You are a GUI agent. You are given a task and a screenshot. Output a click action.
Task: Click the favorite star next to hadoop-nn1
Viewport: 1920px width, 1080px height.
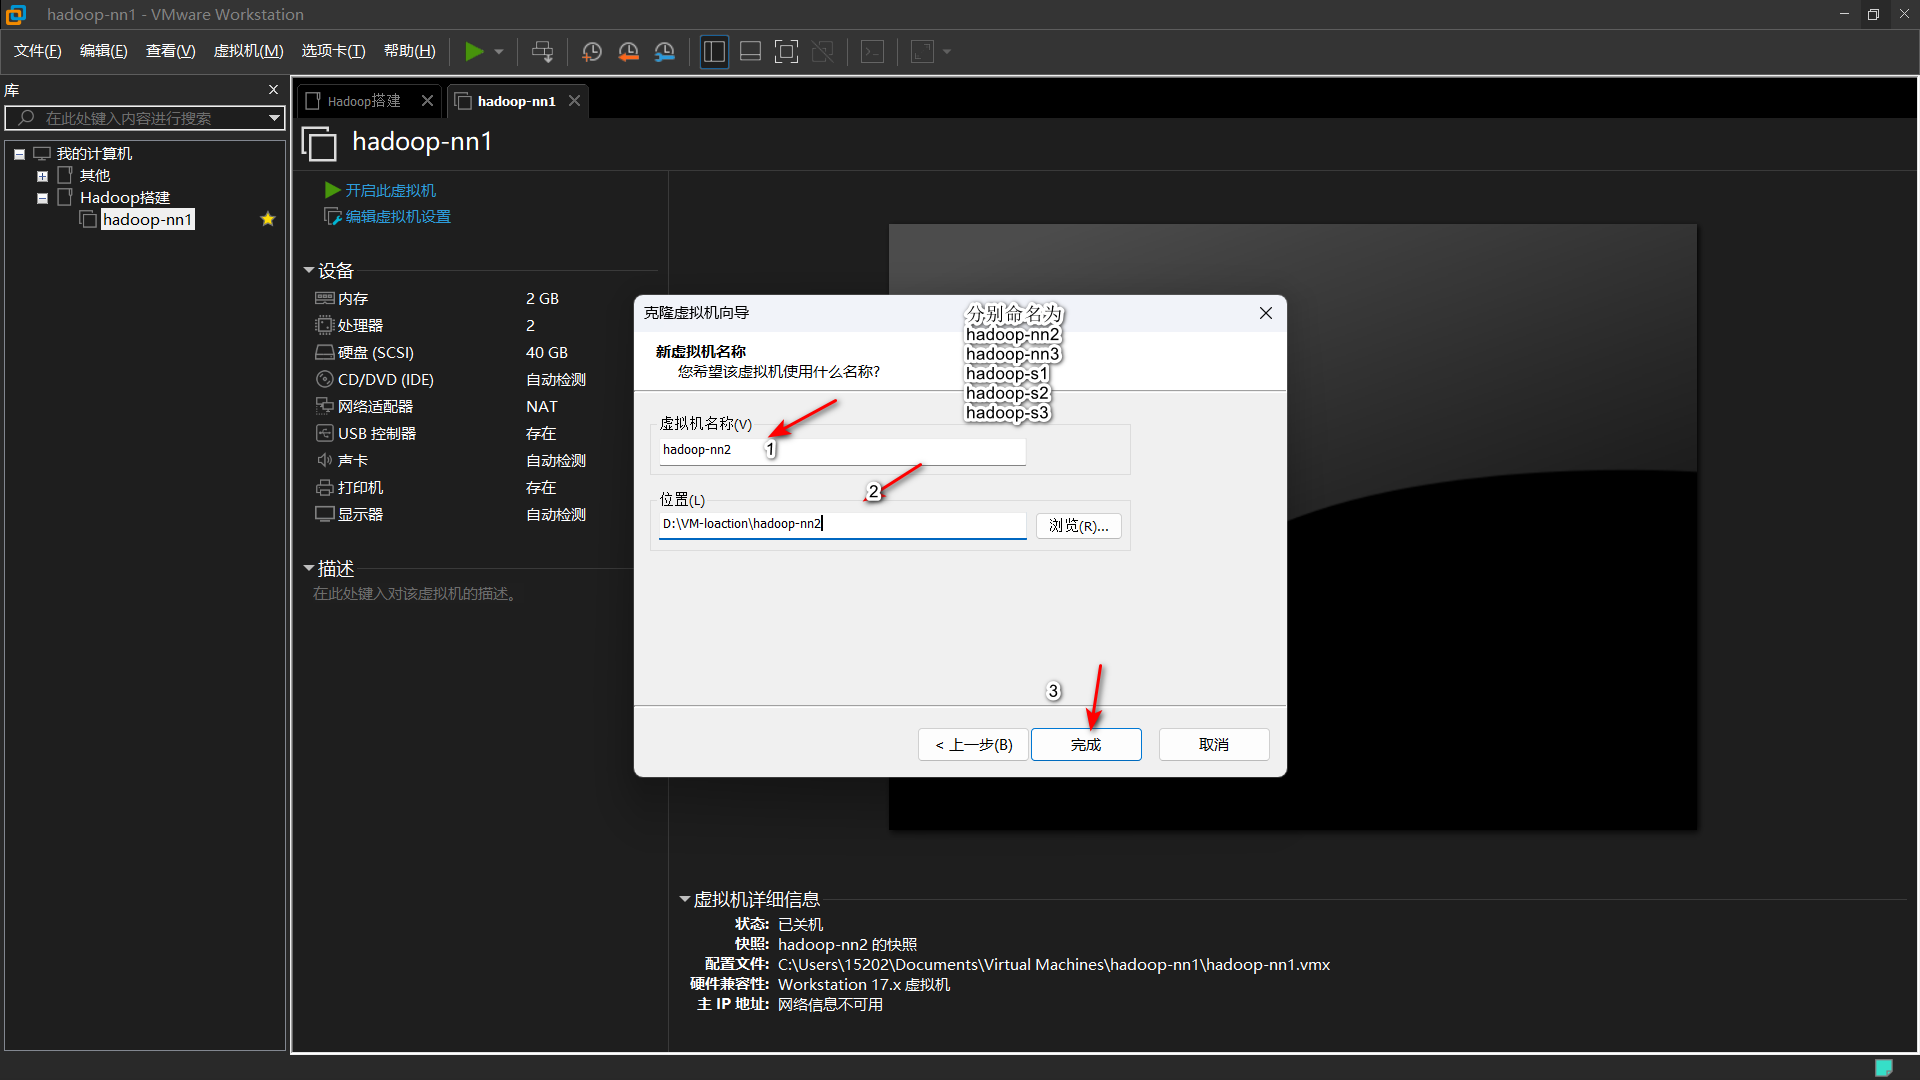pos(267,219)
